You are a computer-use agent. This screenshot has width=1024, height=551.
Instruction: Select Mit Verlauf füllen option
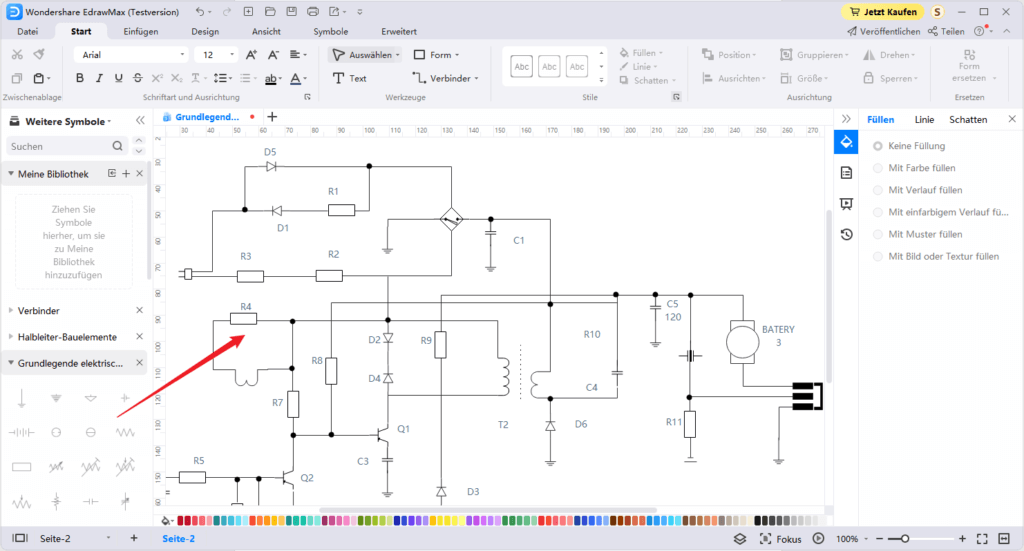[878, 190]
